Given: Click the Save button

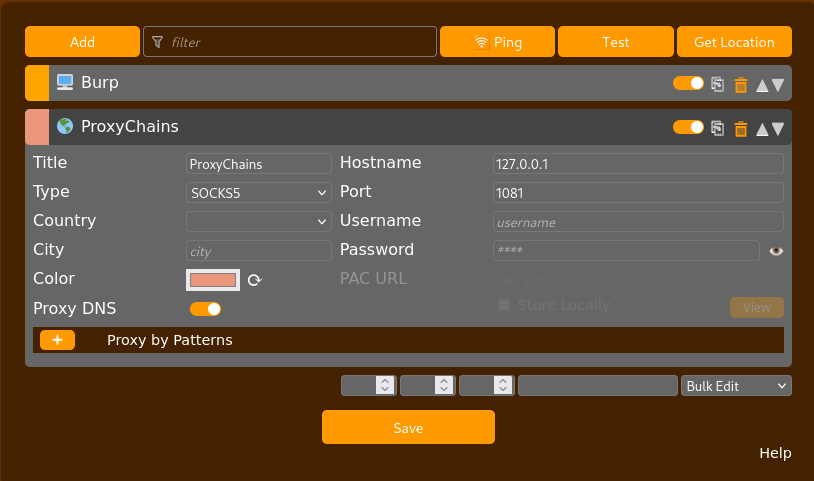Looking at the screenshot, I should point(408,427).
